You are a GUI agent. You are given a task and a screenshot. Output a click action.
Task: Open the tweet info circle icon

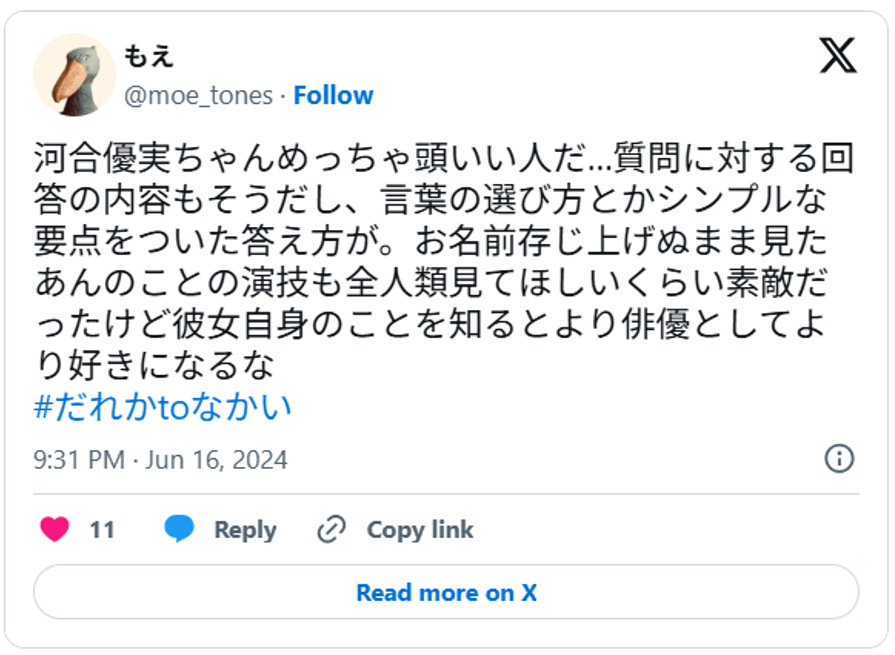(838, 459)
